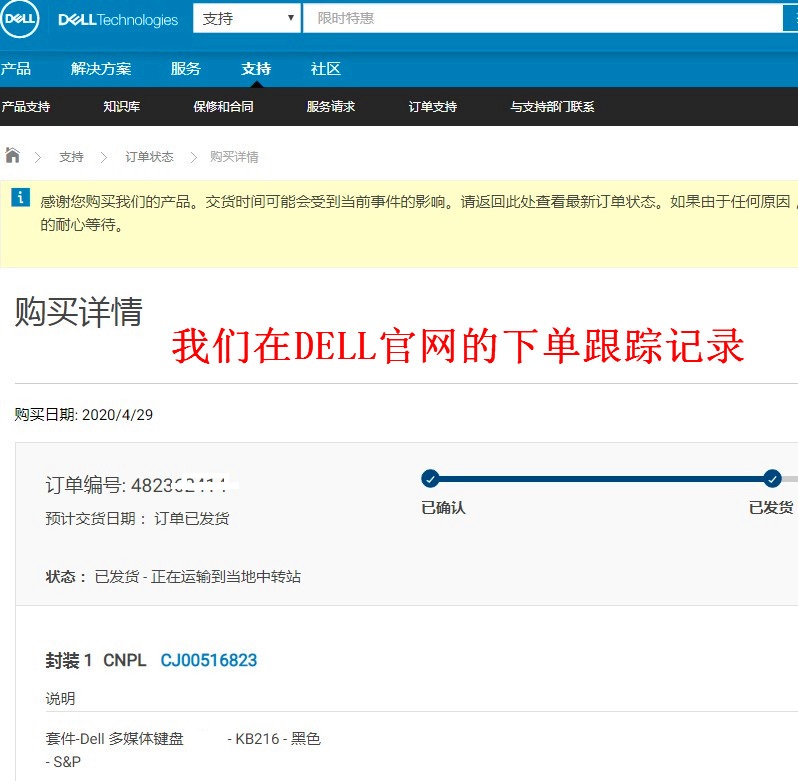Select the 支持 top navigation item
Viewport: 798px width, 781px height.
click(x=256, y=69)
